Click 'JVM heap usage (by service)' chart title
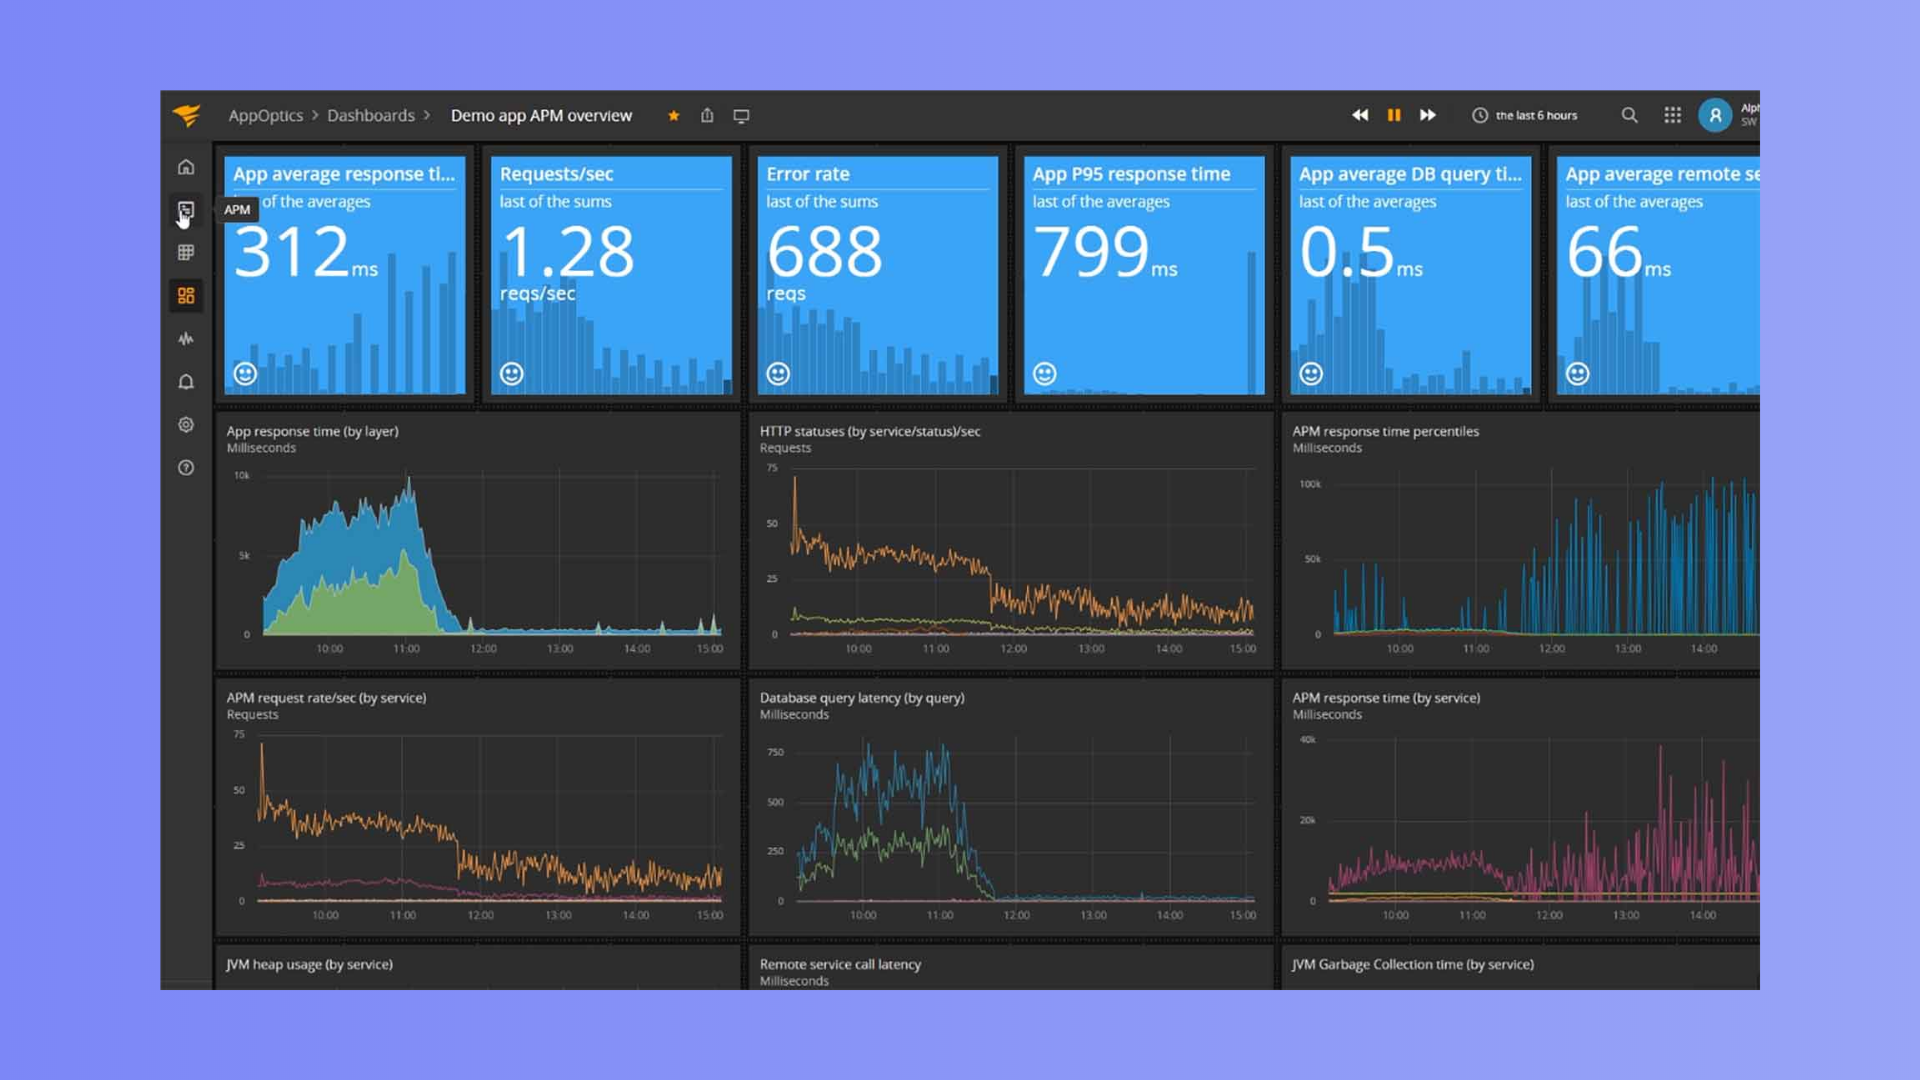The width and height of the screenshot is (1920, 1080). pyautogui.click(x=309, y=964)
